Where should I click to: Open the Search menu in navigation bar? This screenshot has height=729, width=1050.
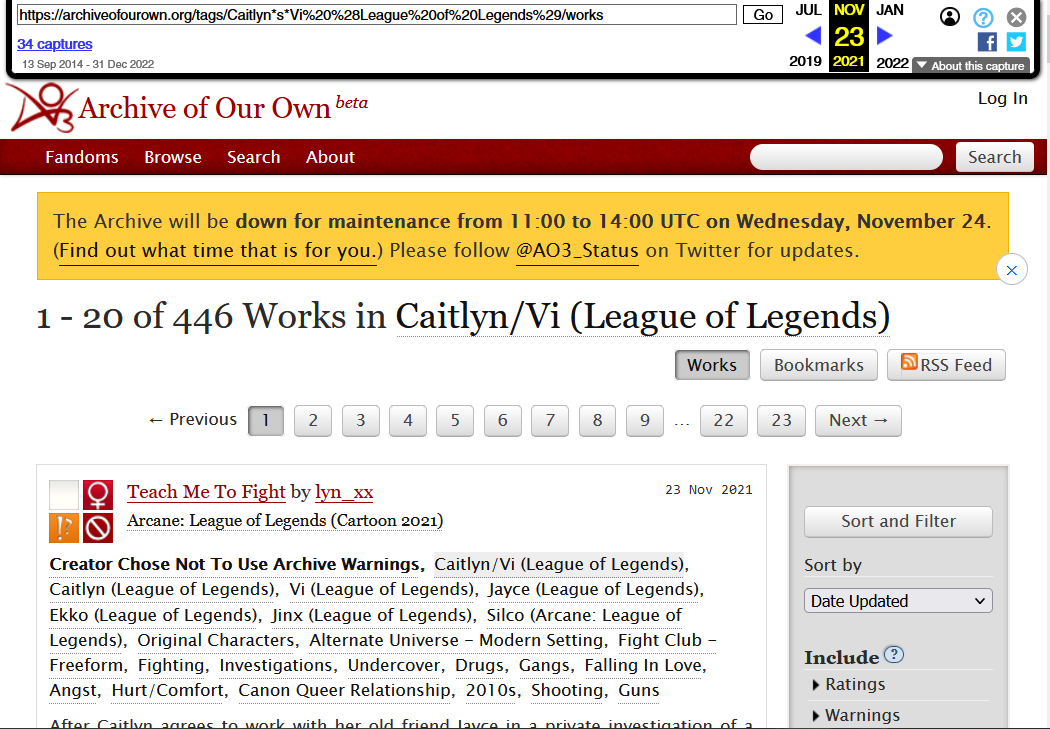pyautogui.click(x=253, y=157)
